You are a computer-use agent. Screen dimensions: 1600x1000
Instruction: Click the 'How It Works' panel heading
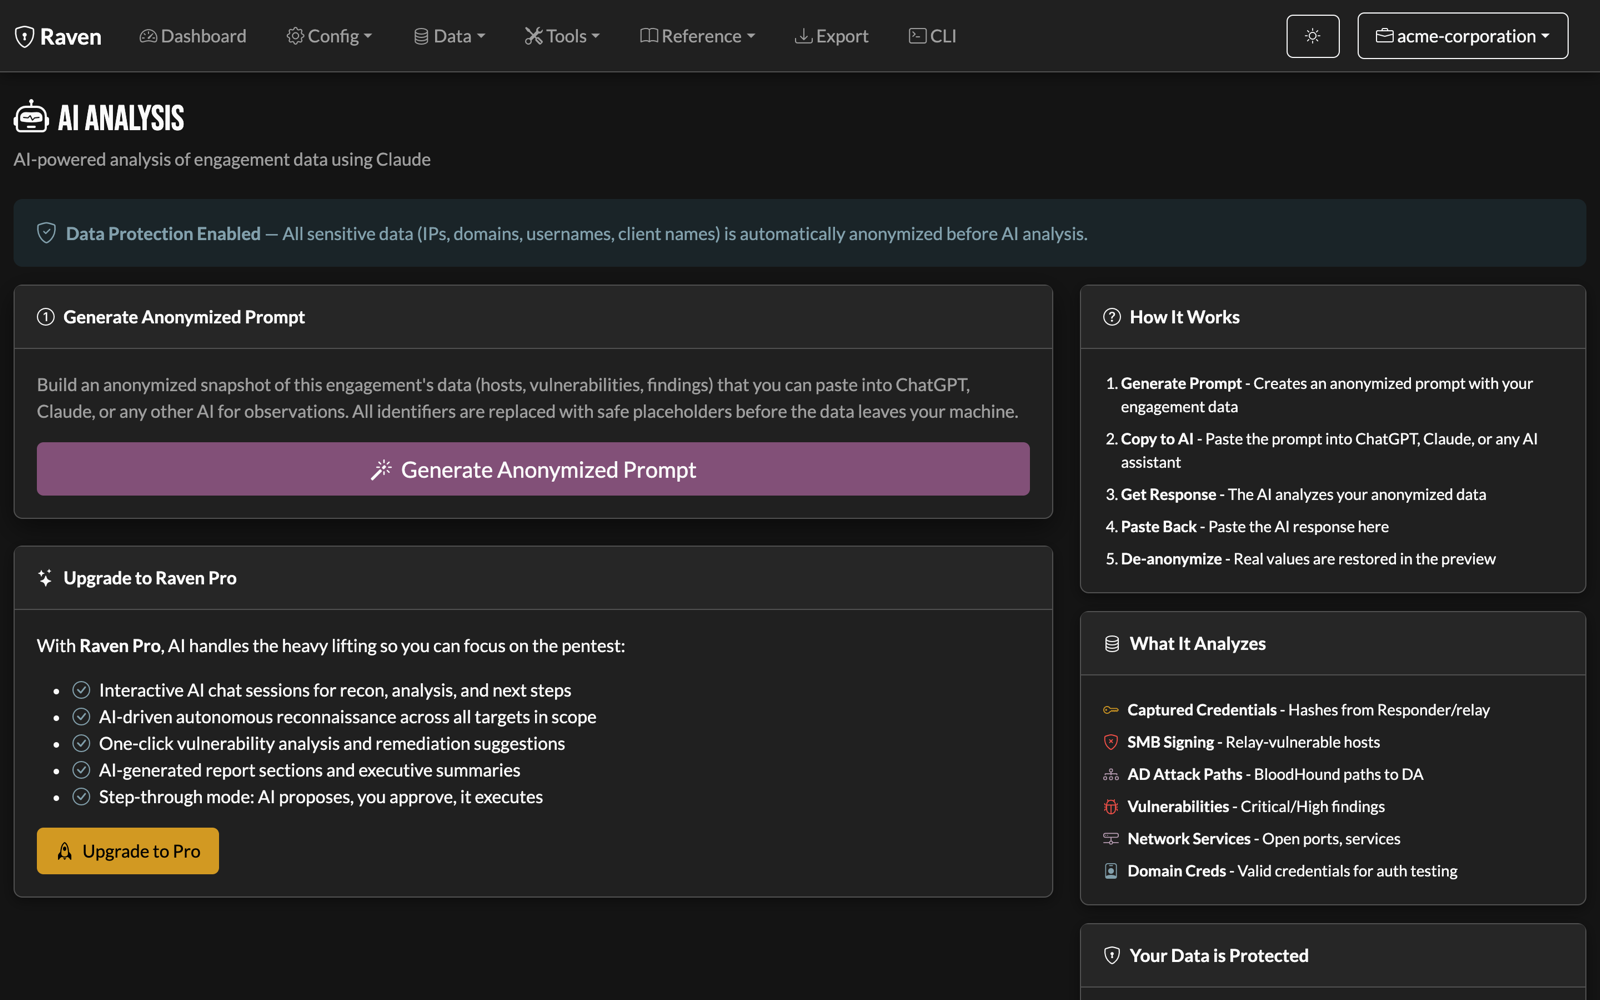(1185, 317)
